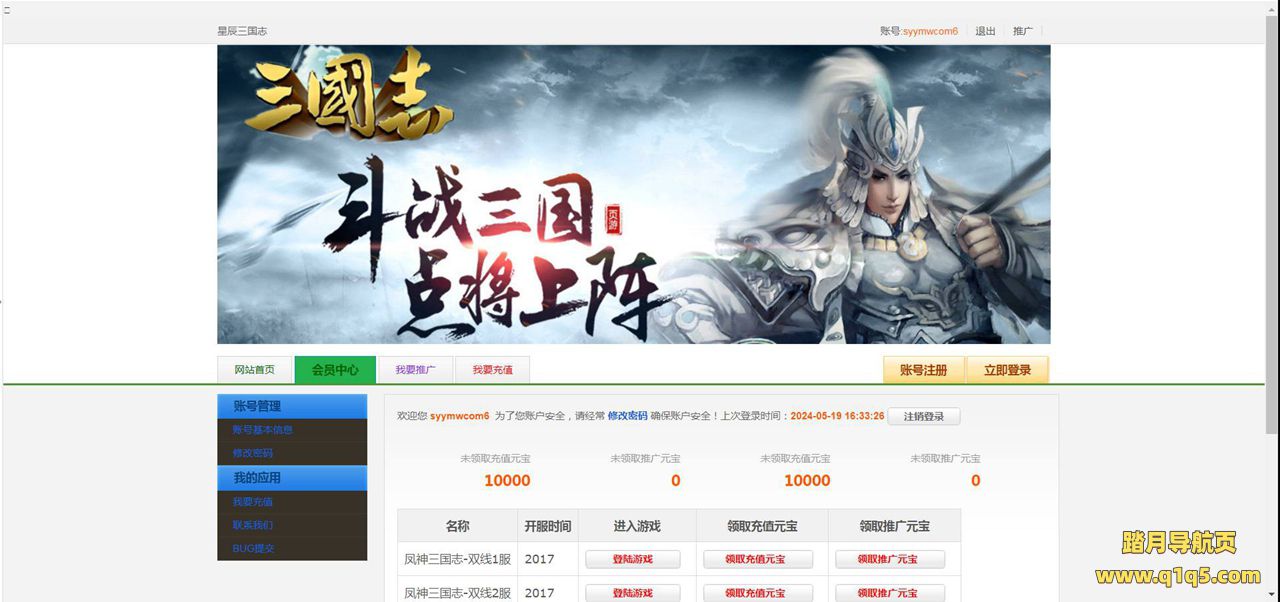The image size is (1280, 602).
Task: Open the 我要充值 navigation tab
Action: click(x=492, y=370)
